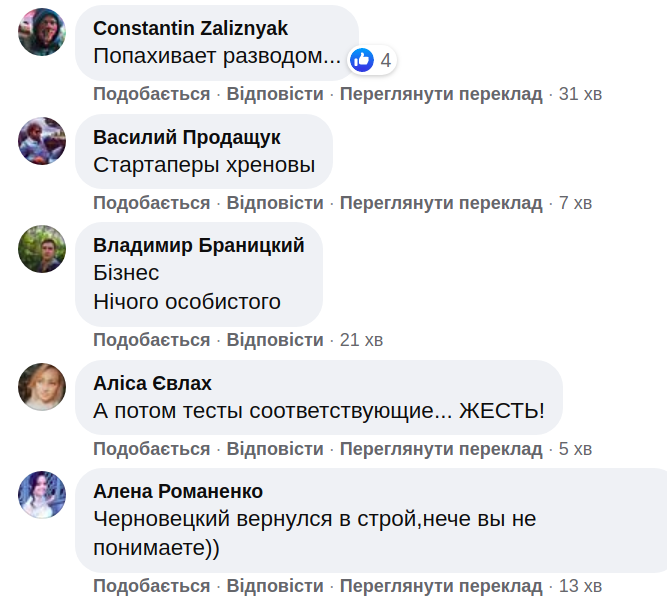
Task: Click the name Владимир Браницкий
Action: (x=199, y=245)
